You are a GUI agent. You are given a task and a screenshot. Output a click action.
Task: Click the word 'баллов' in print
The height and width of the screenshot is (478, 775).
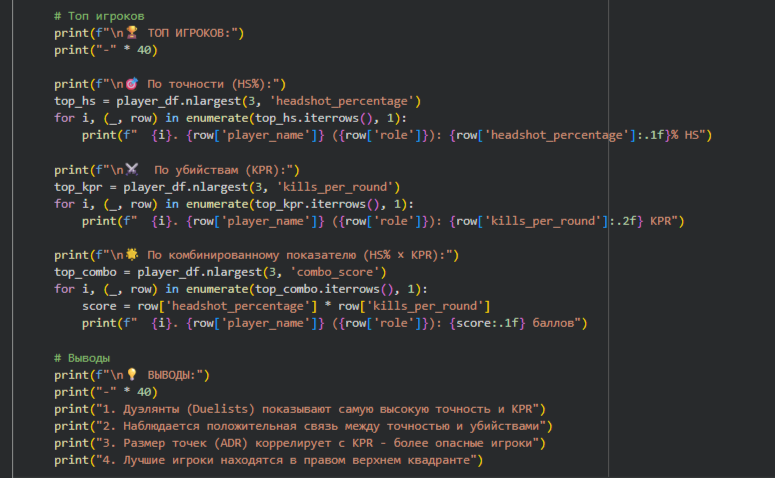click(553, 323)
